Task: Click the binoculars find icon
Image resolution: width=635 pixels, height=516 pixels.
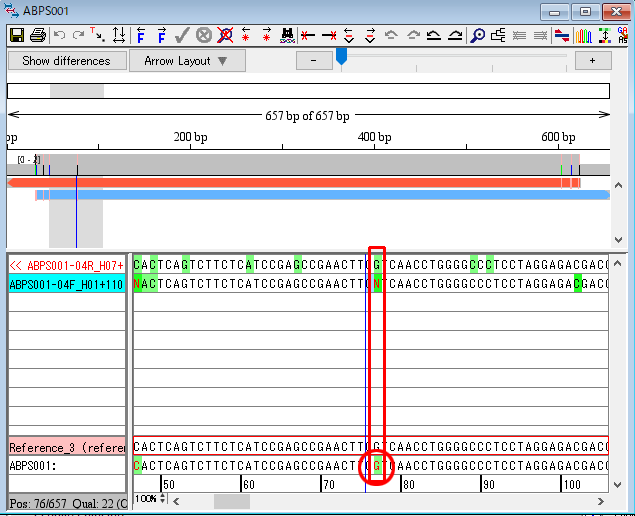Action: [x=287, y=36]
